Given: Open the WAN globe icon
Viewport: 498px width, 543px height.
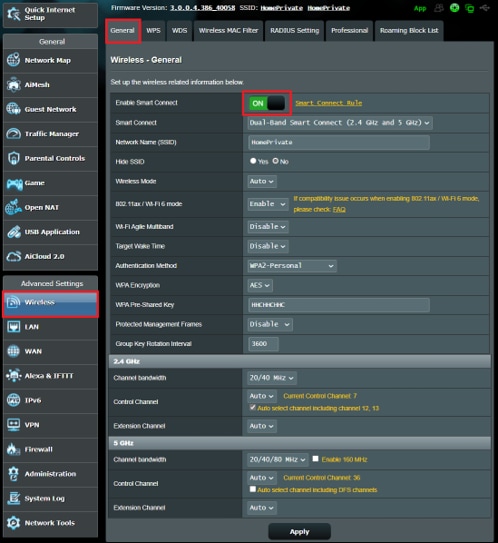Looking at the screenshot, I should pos(14,351).
